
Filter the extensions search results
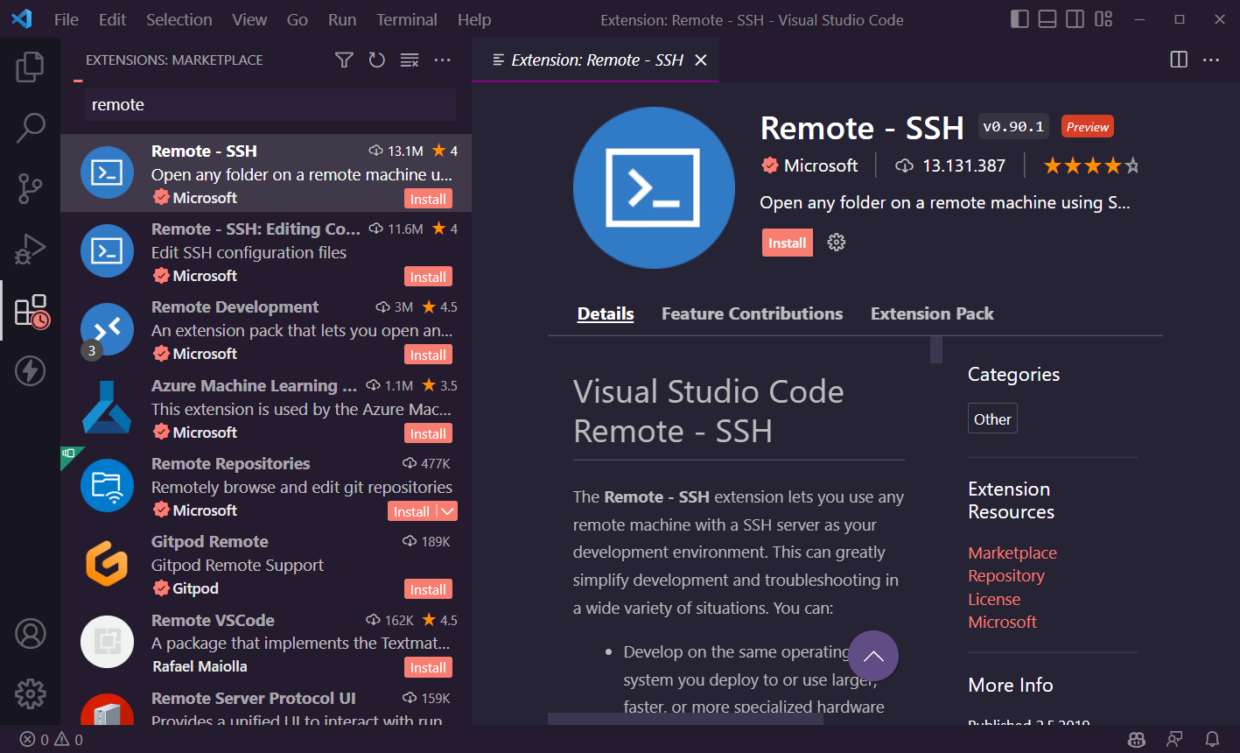[343, 60]
